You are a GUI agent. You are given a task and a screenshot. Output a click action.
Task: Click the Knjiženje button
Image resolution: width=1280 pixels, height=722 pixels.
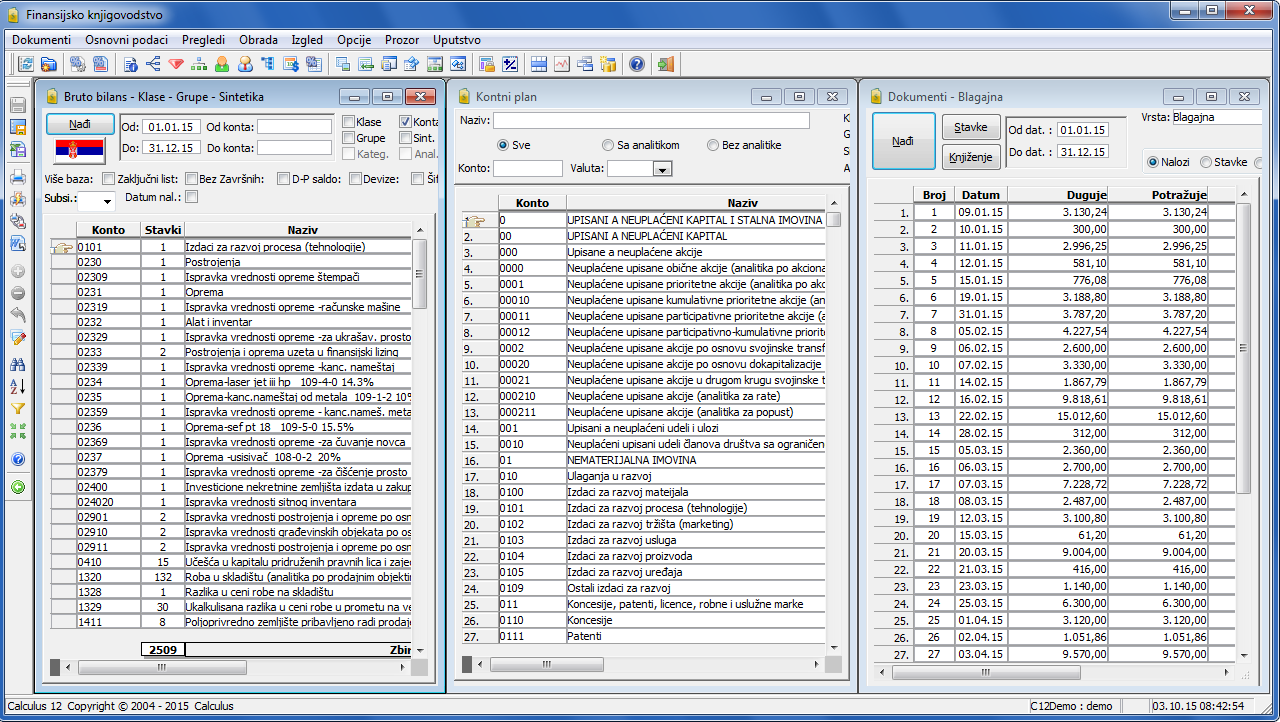[970, 157]
